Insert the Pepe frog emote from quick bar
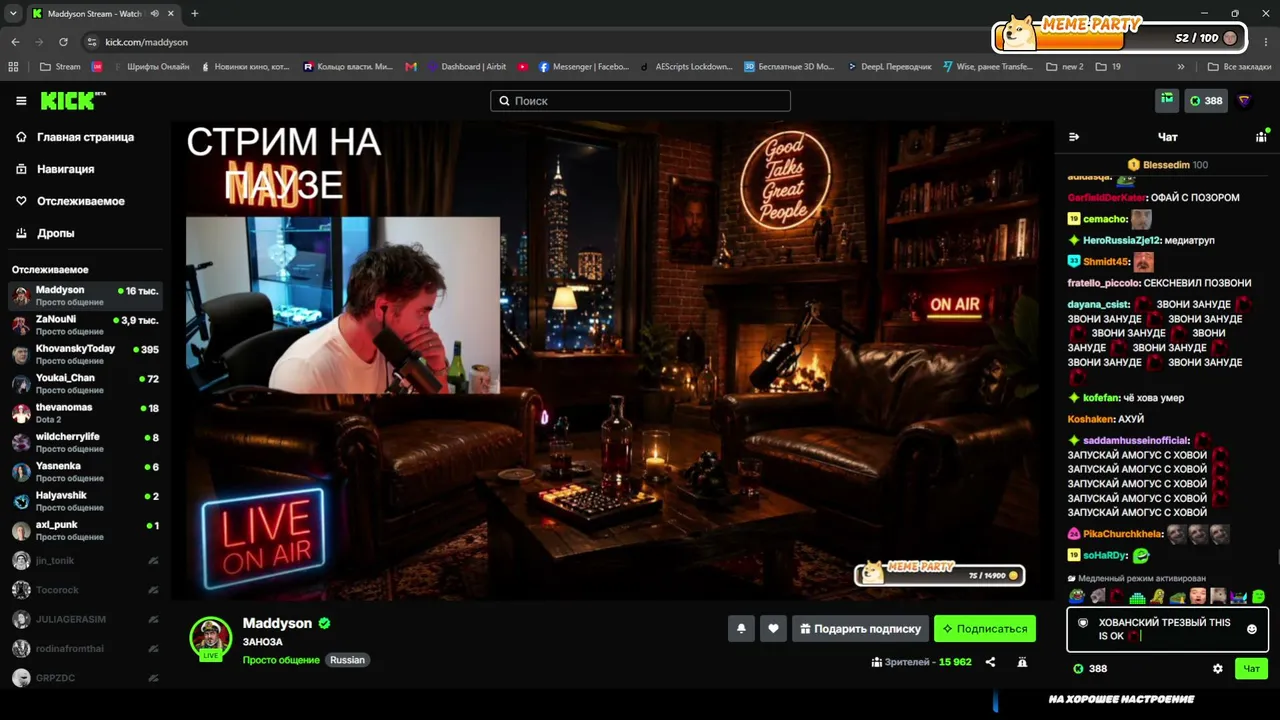Screen dimensions: 1280x720 1076,597
